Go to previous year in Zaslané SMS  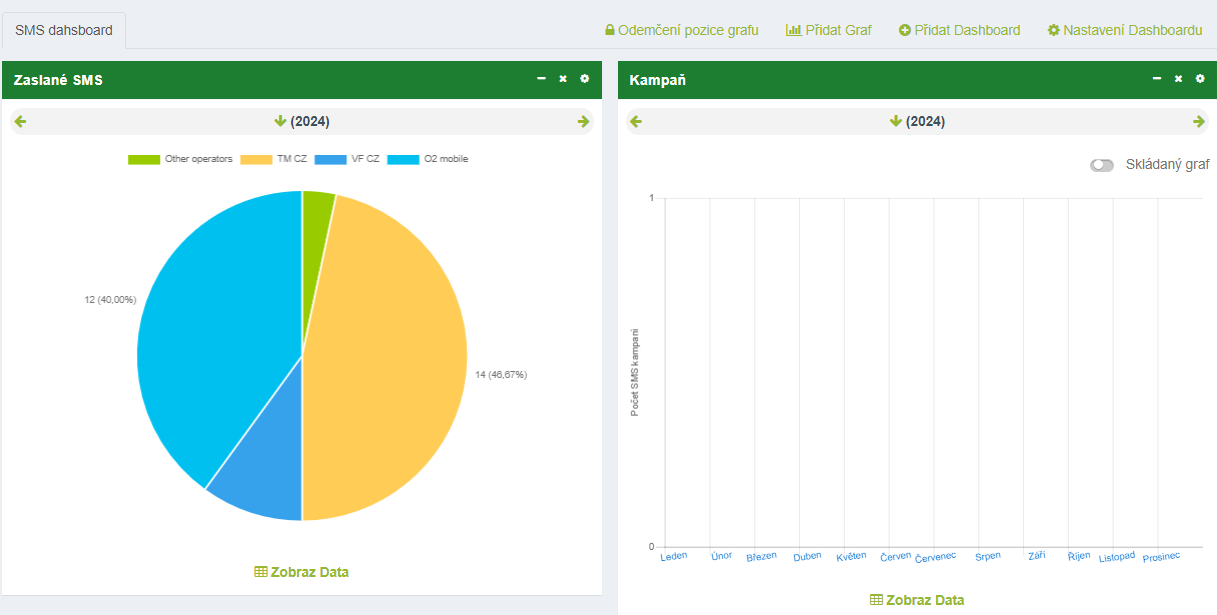click(21, 122)
